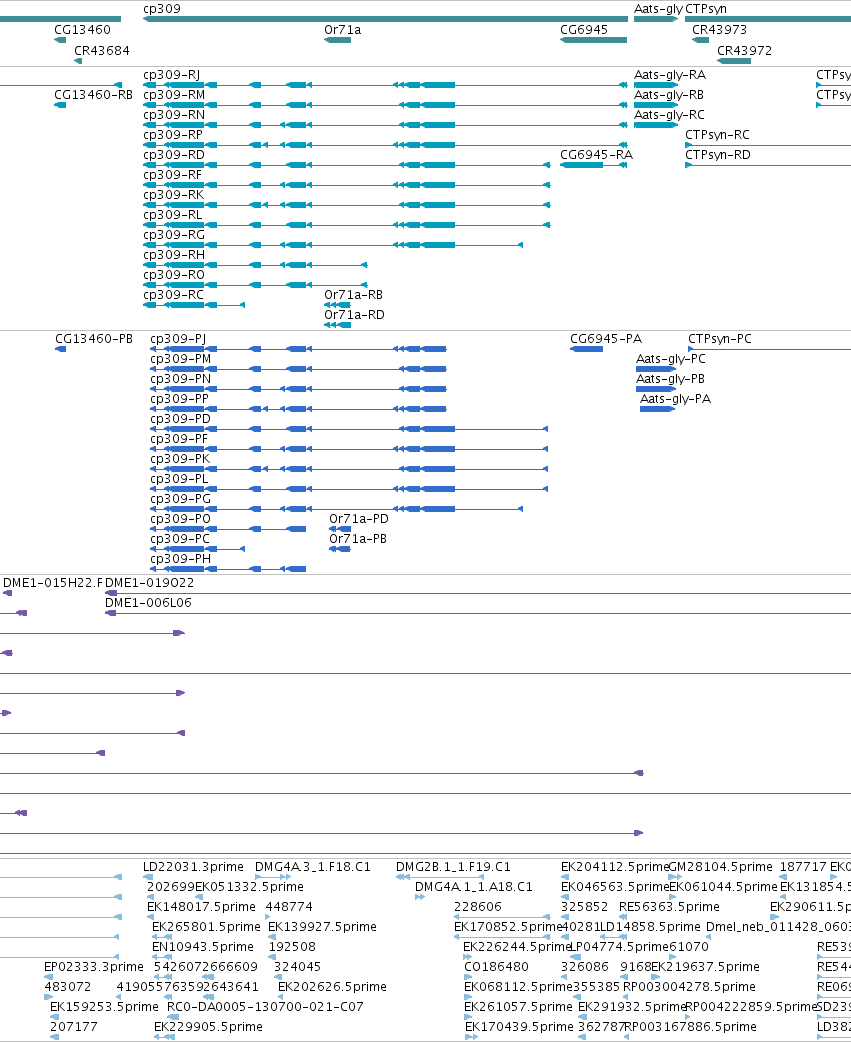Image resolution: width=851 pixels, height=1042 pixels.
Task: Click the DMG4A.3_1.F18.C1 EST label
Action: [x=313, y=867]
